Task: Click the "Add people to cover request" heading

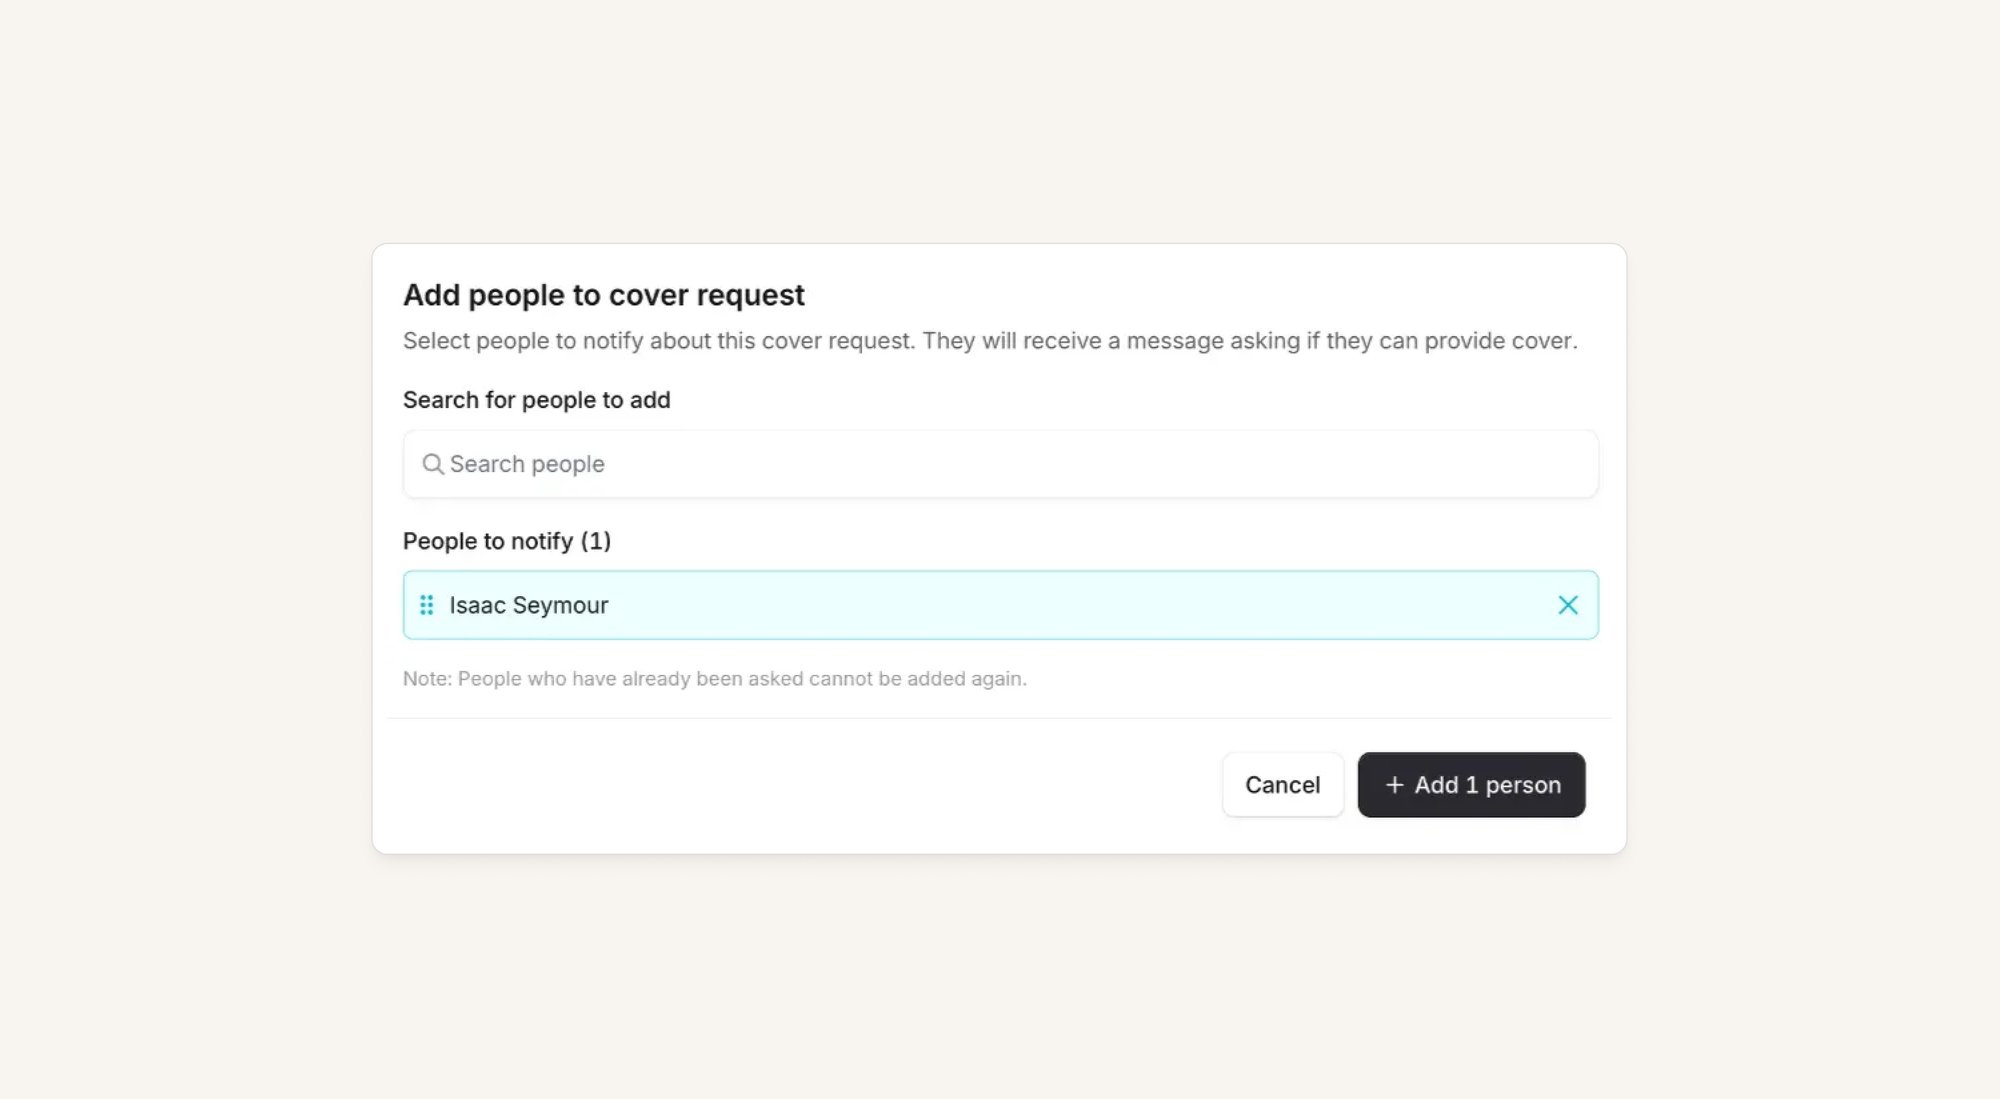Action: [x=603, y=295]
